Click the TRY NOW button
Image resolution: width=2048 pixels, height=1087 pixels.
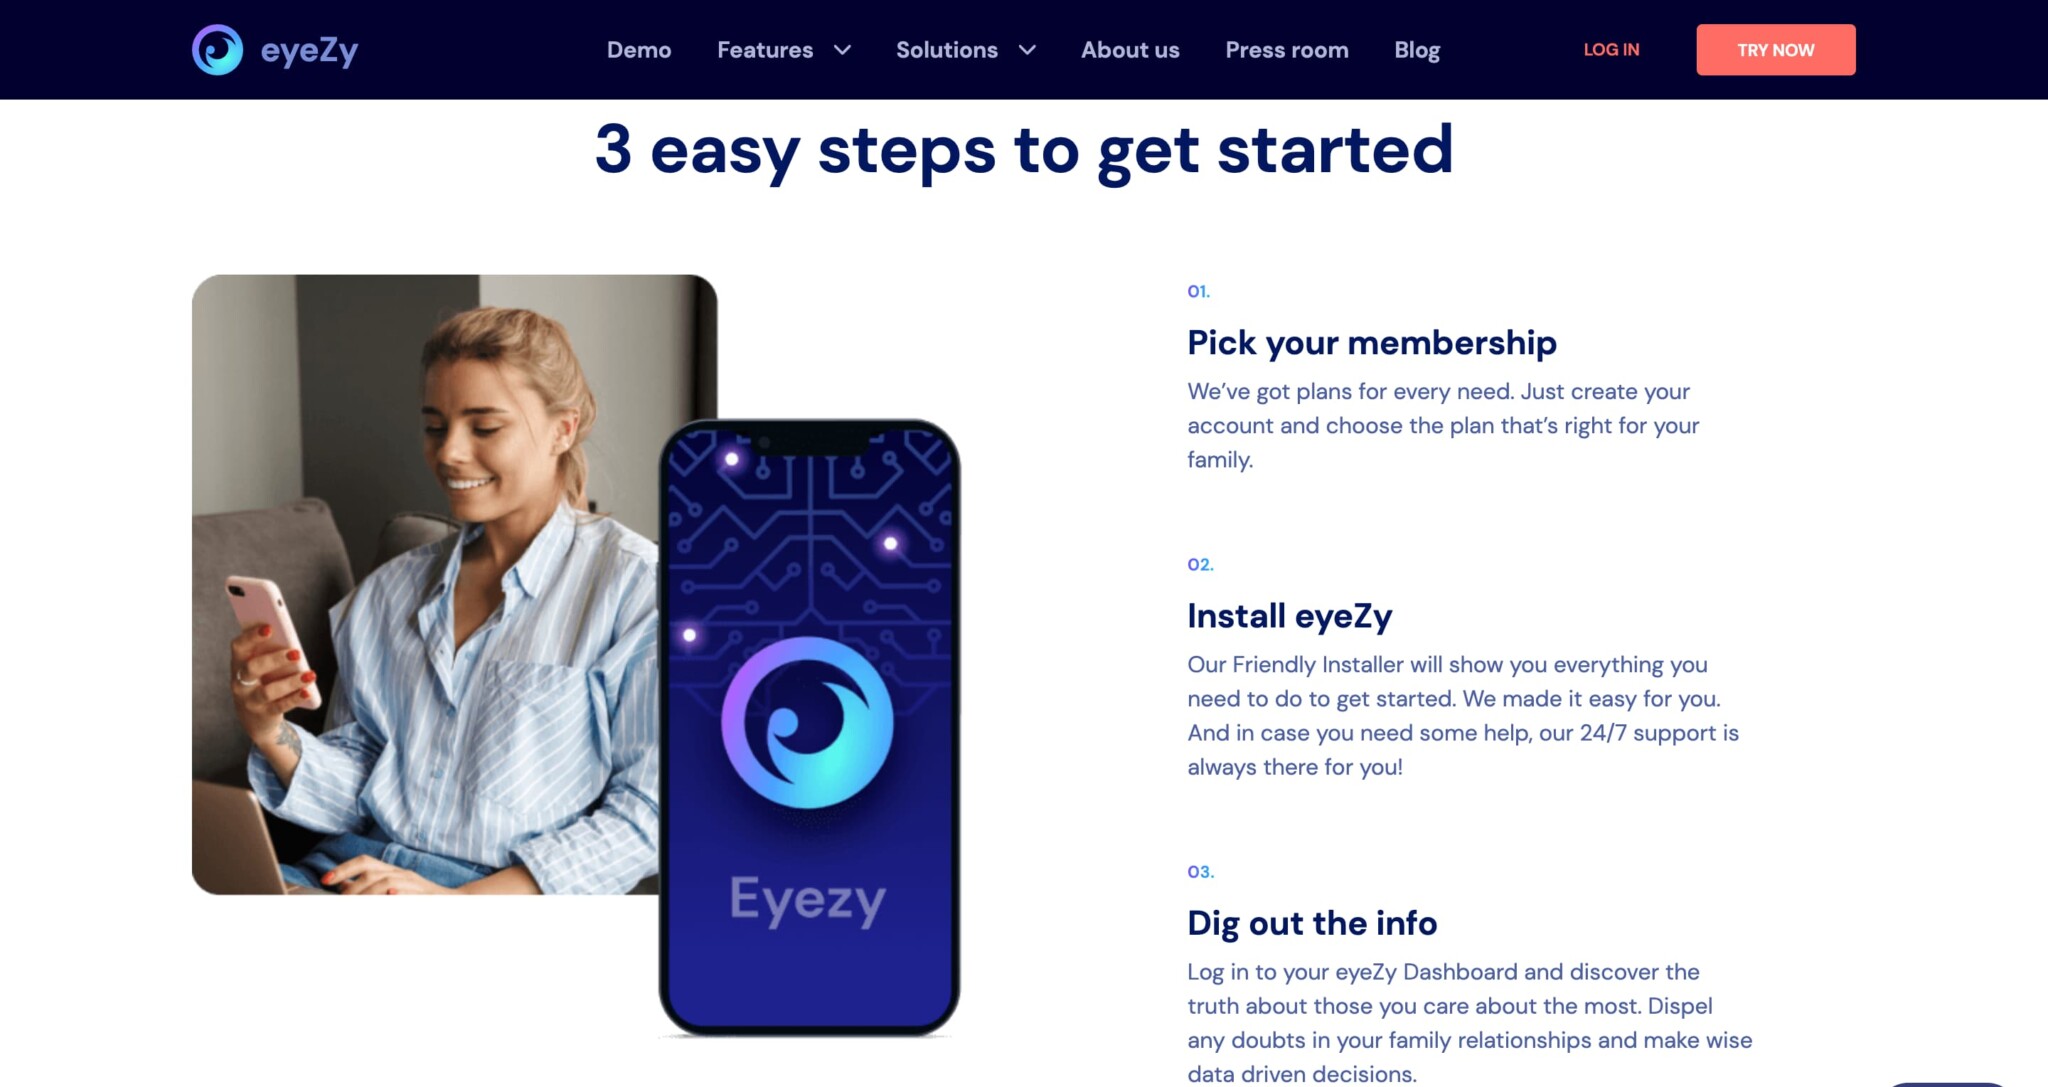click(x=1776, y=50)
